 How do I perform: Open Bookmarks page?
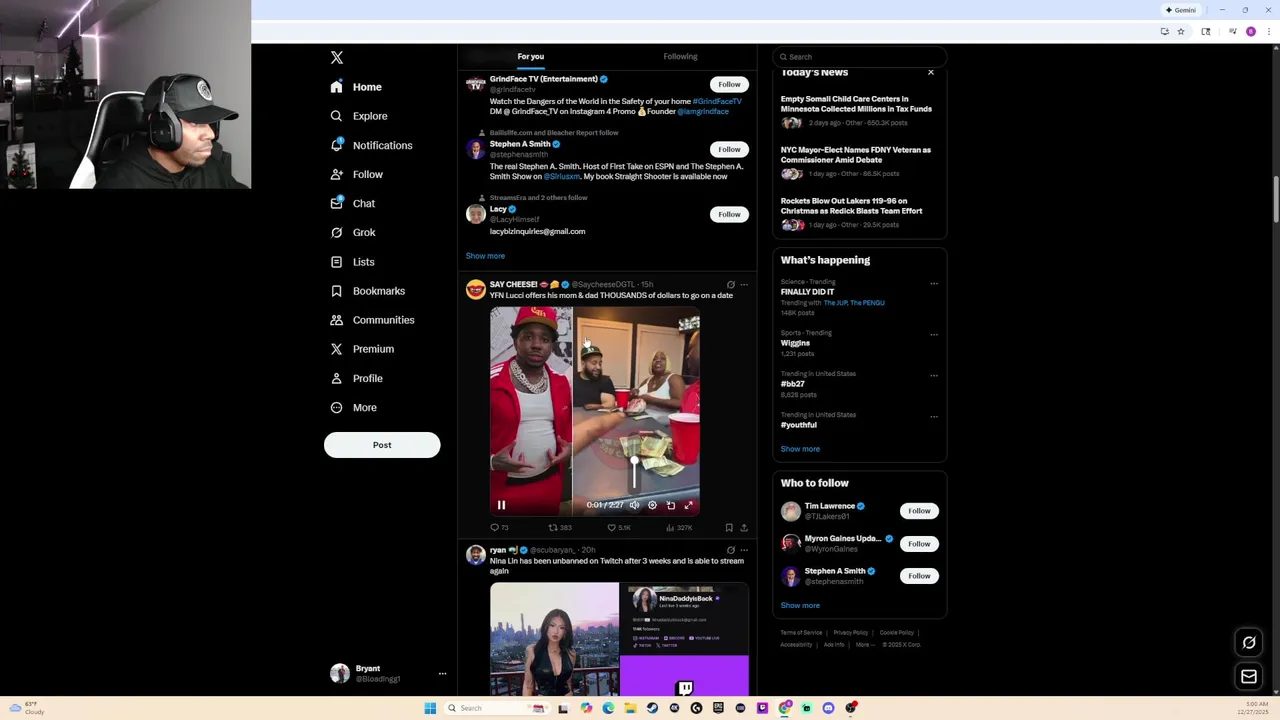point(368,291)
